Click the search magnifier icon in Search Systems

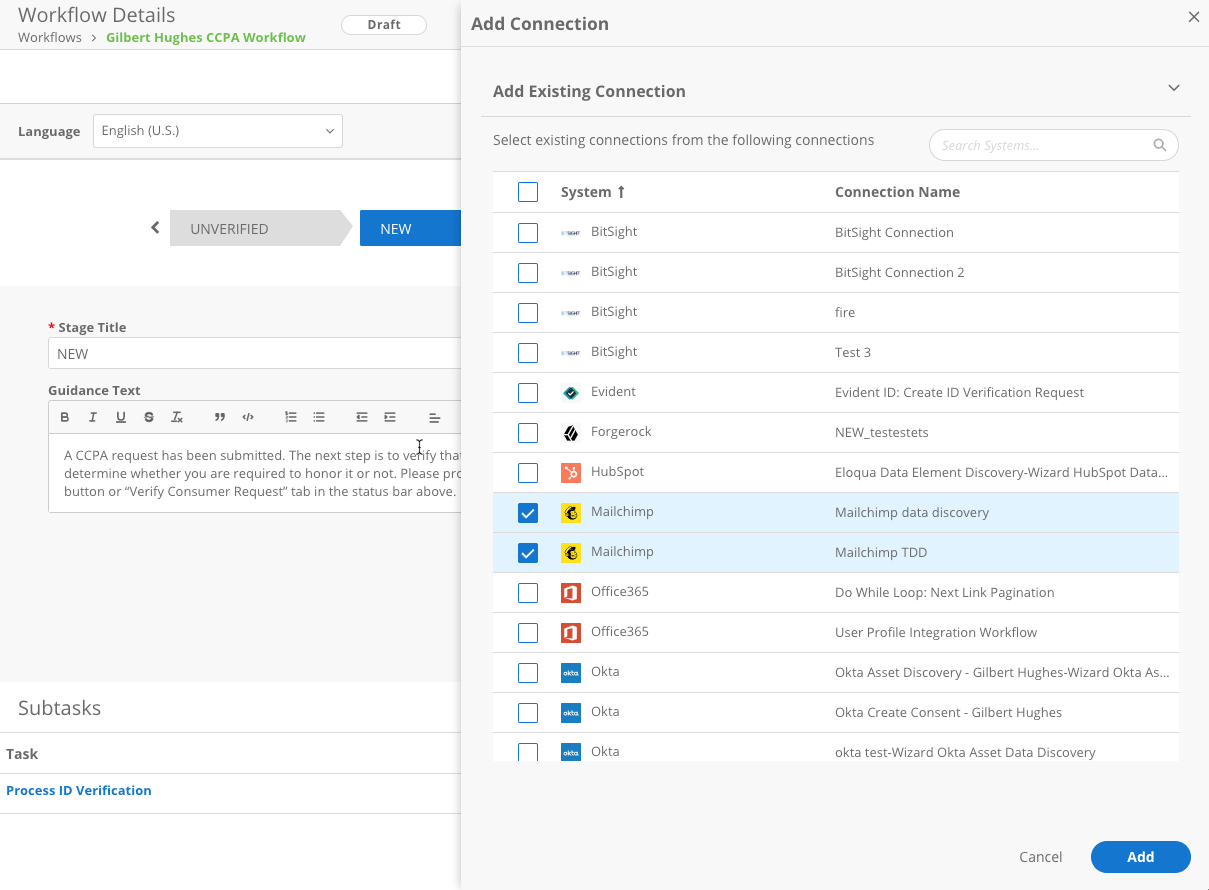1160,145
